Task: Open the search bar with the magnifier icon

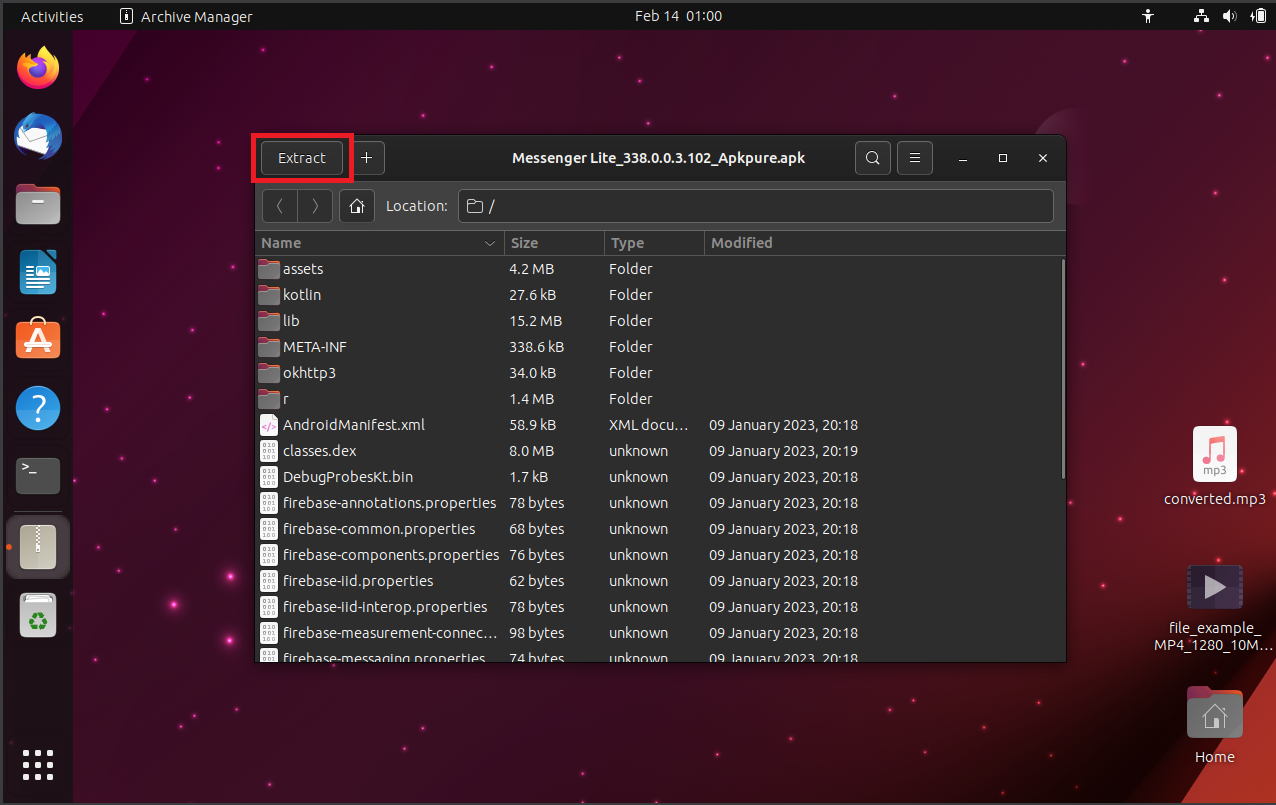Action: pyautogui.click(x=872, y=157)
